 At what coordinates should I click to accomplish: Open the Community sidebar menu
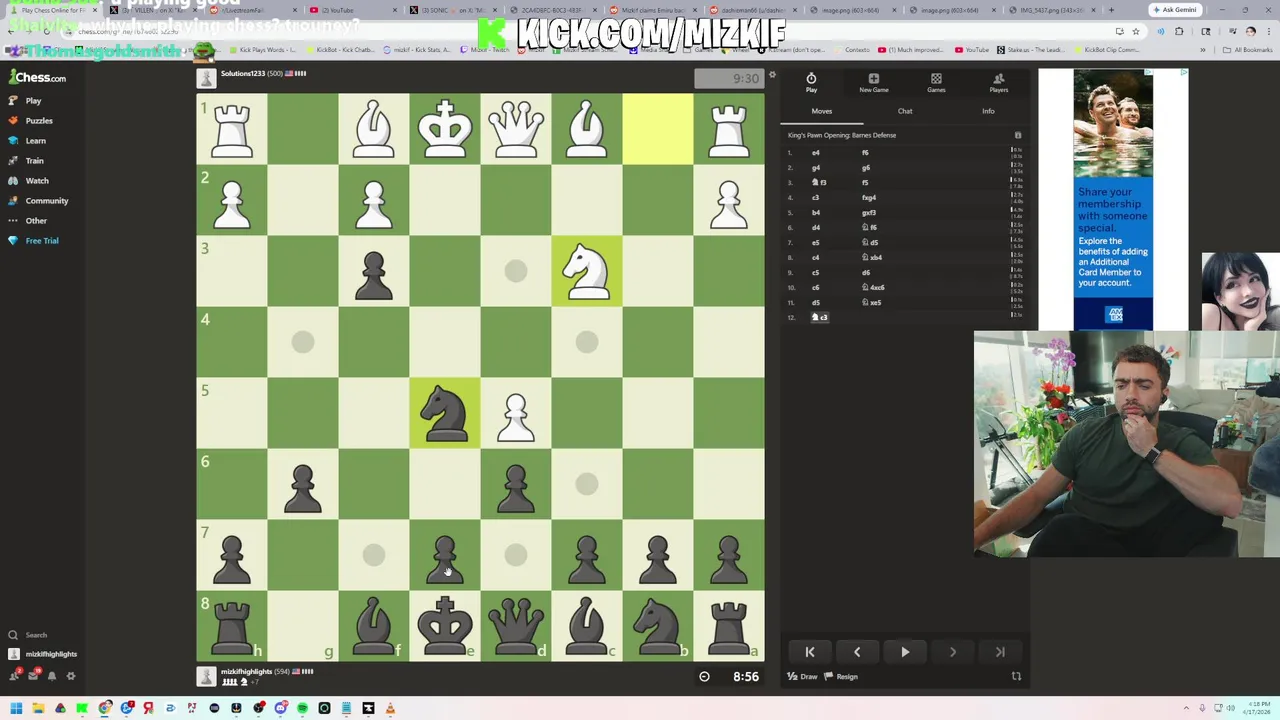click(x=38, y=201)
